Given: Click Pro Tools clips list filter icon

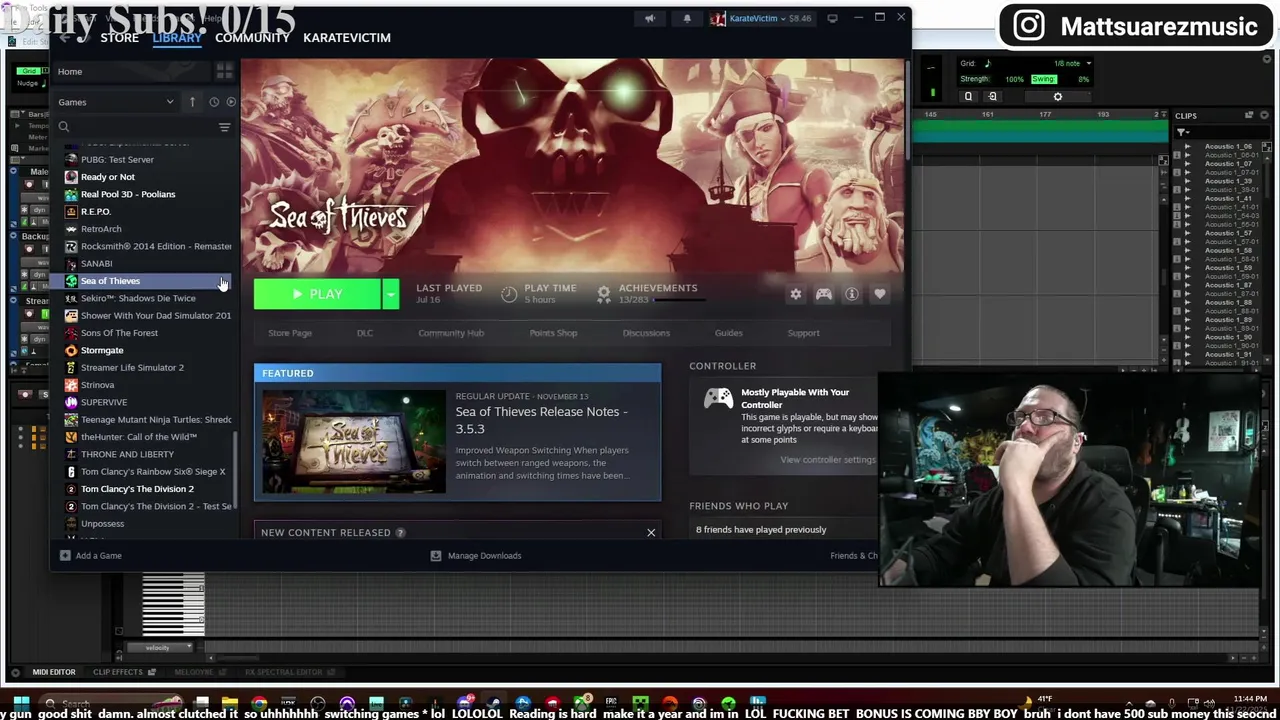Looking at the screenshot, I should click(x=1182, y=132).
